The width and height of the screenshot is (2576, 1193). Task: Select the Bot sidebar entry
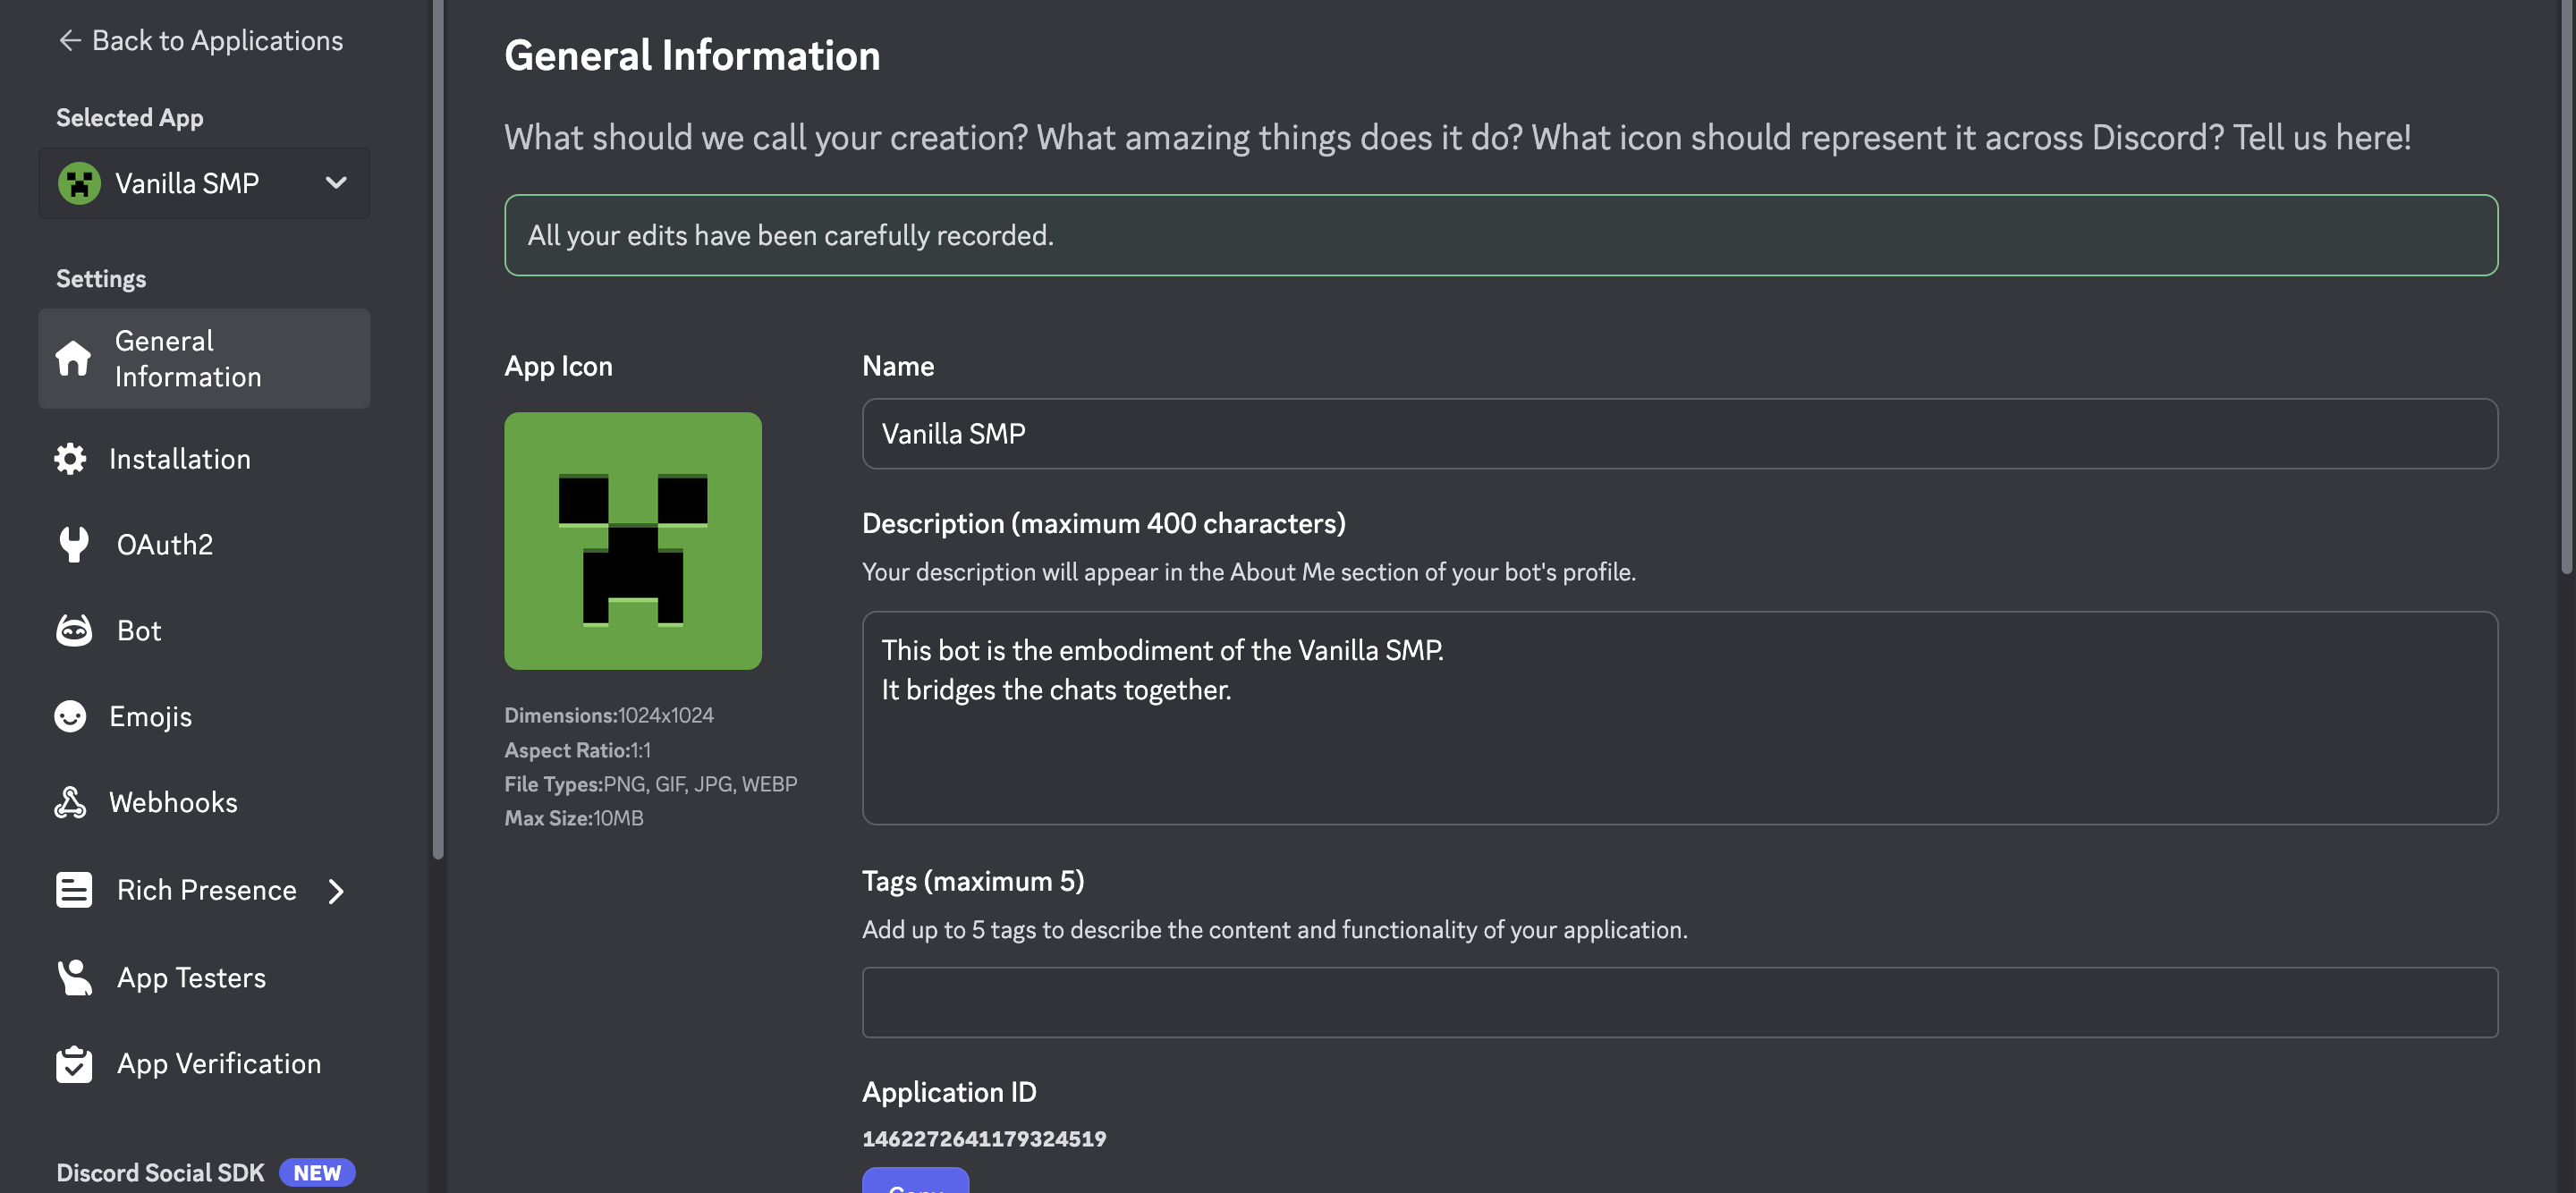[139, 630]
